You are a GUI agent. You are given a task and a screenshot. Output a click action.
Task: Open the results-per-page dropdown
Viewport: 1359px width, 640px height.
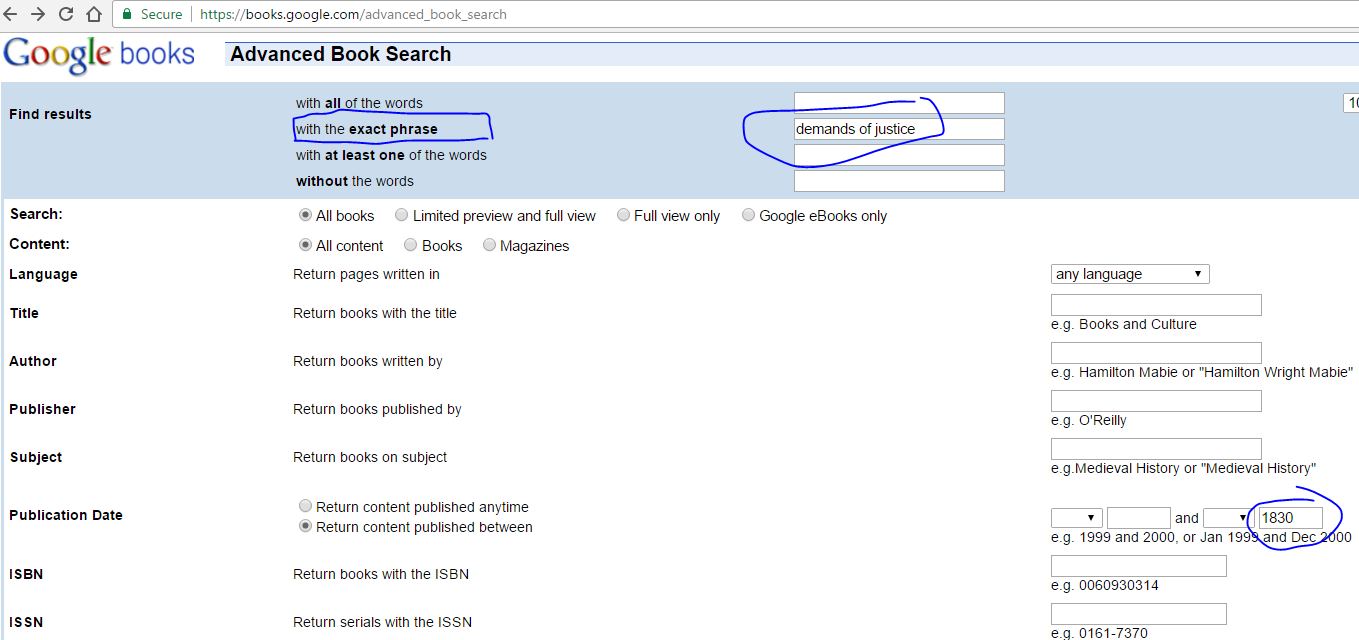1351,103
